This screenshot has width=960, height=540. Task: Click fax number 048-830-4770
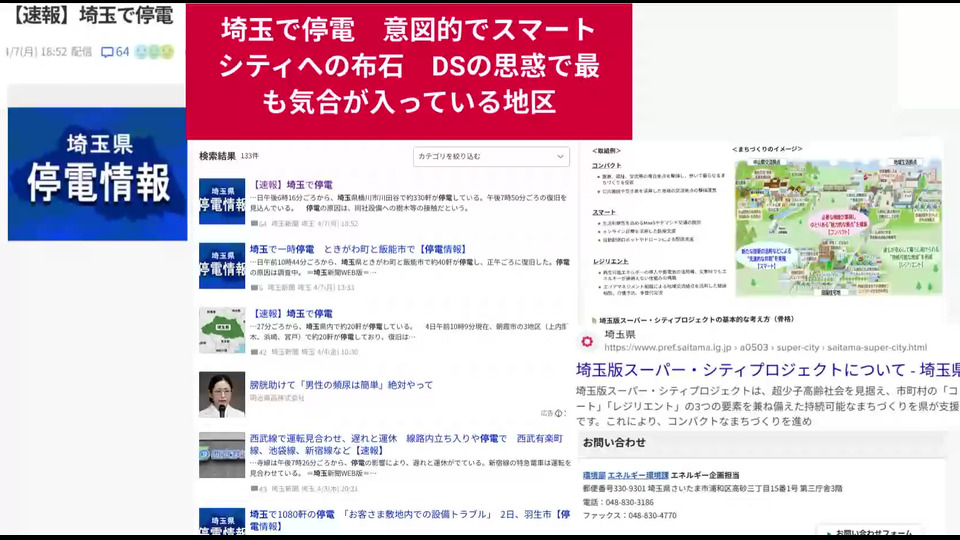click(x=652, y=516)
